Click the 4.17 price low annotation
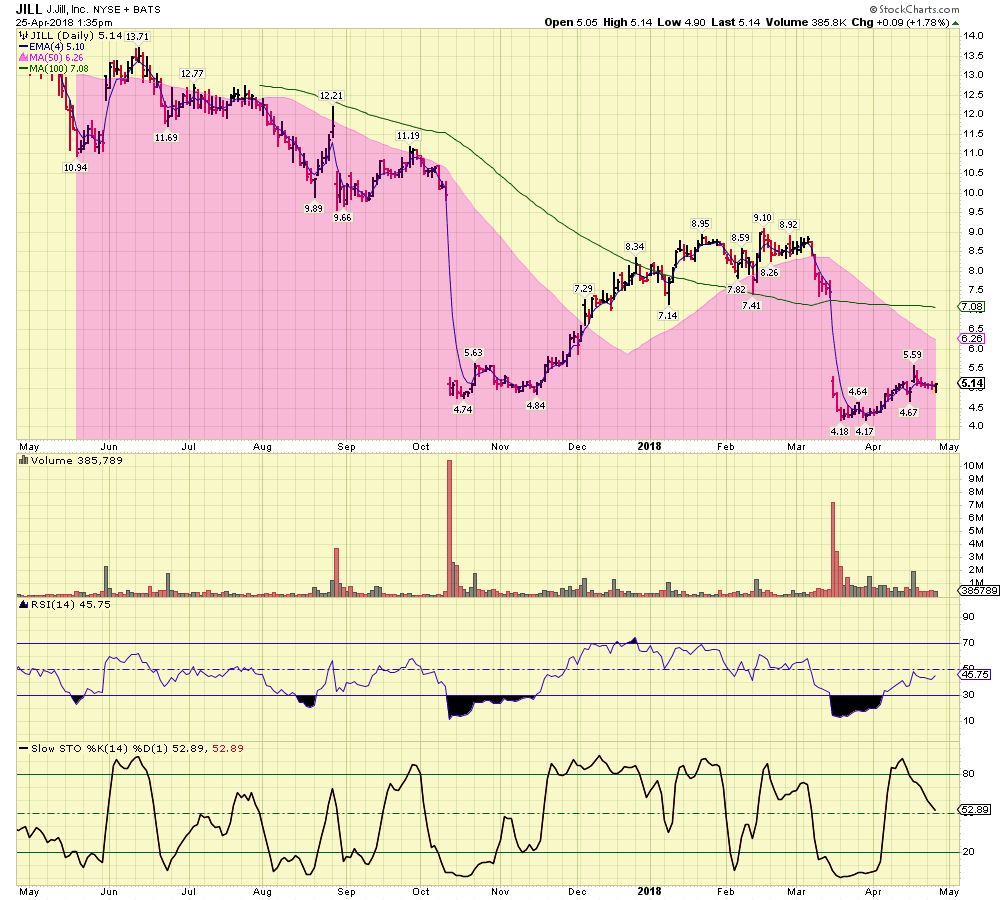1000x900 pixels. [864, 431]
